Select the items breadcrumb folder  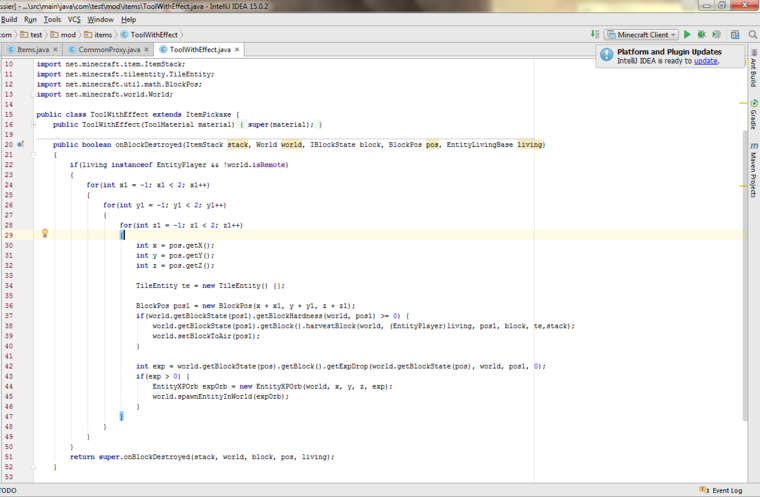pos(103,34)
